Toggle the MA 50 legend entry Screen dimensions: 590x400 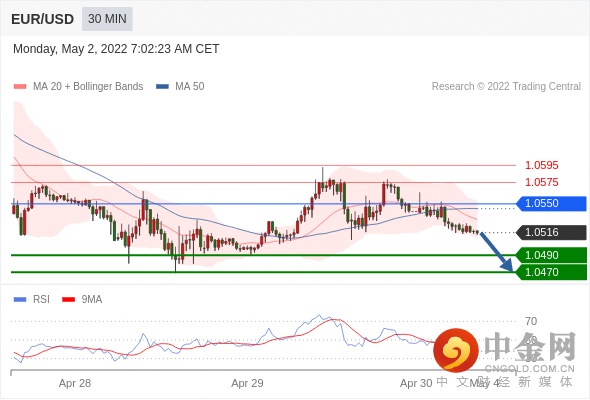180,87
